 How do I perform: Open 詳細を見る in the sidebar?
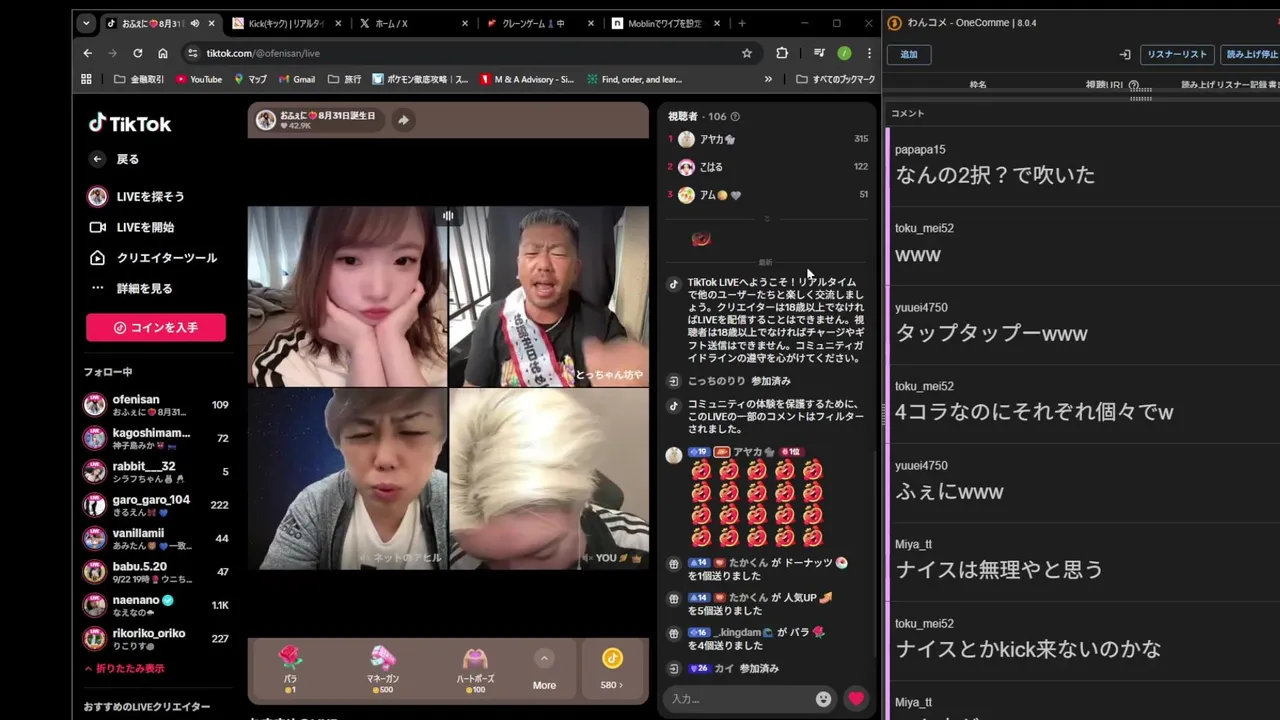coord(144,288)
